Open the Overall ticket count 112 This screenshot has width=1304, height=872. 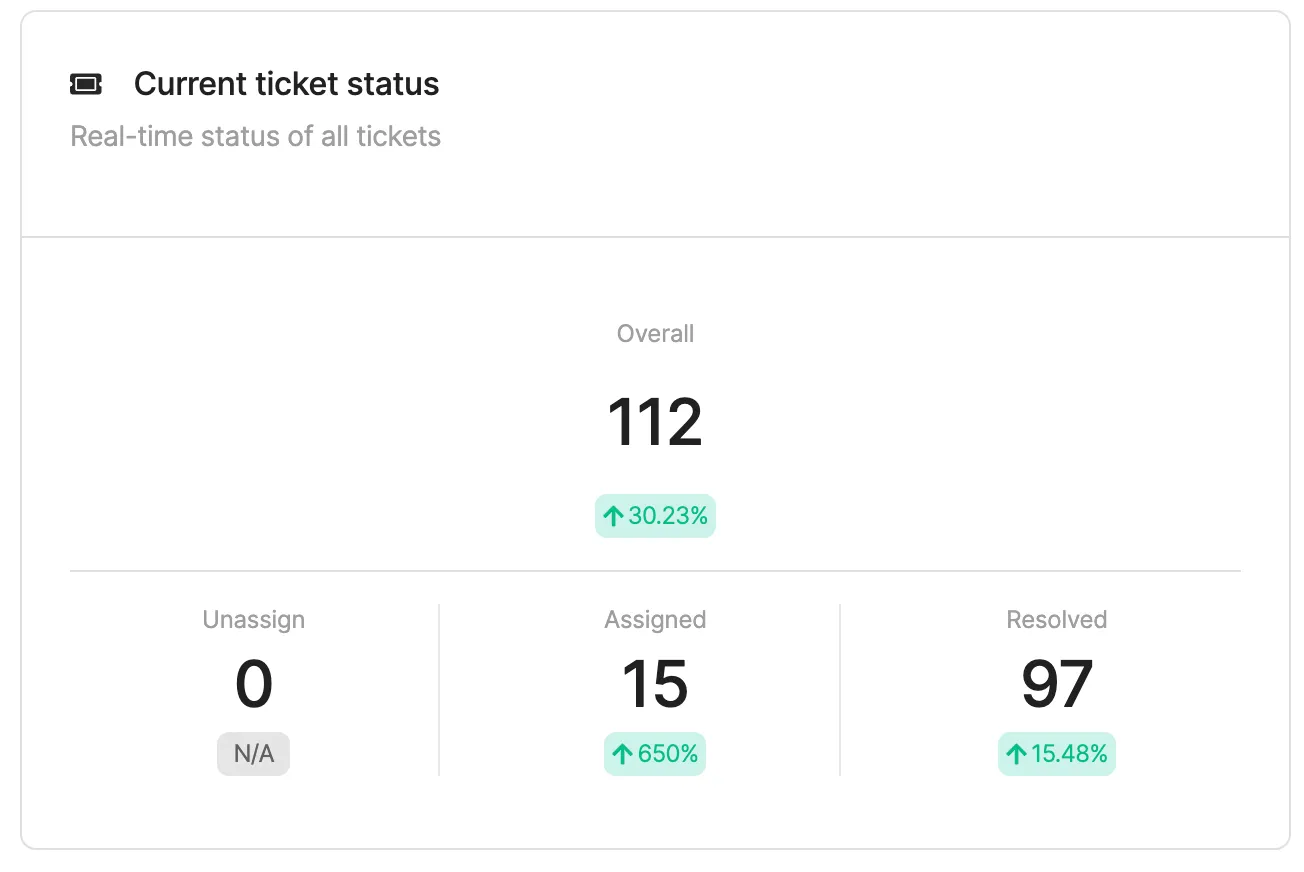coord(655,422)
